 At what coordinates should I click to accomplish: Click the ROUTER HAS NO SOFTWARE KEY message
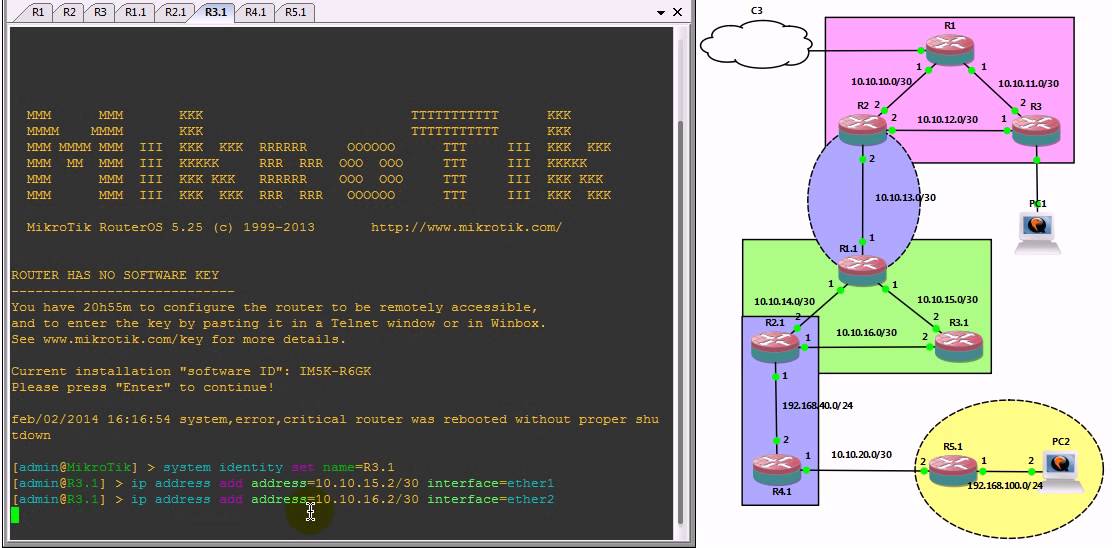pos(115,275)
